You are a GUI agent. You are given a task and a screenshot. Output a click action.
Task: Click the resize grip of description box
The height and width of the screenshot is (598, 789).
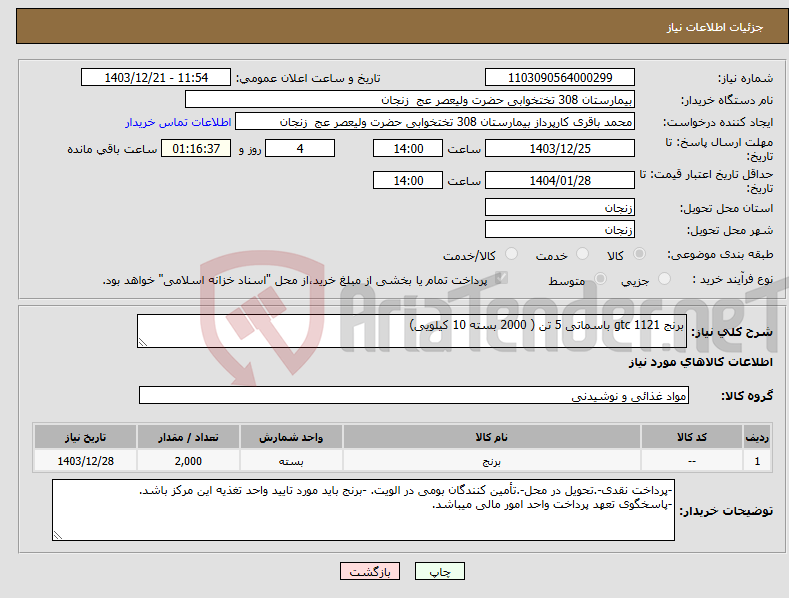[x=143, y=342]
